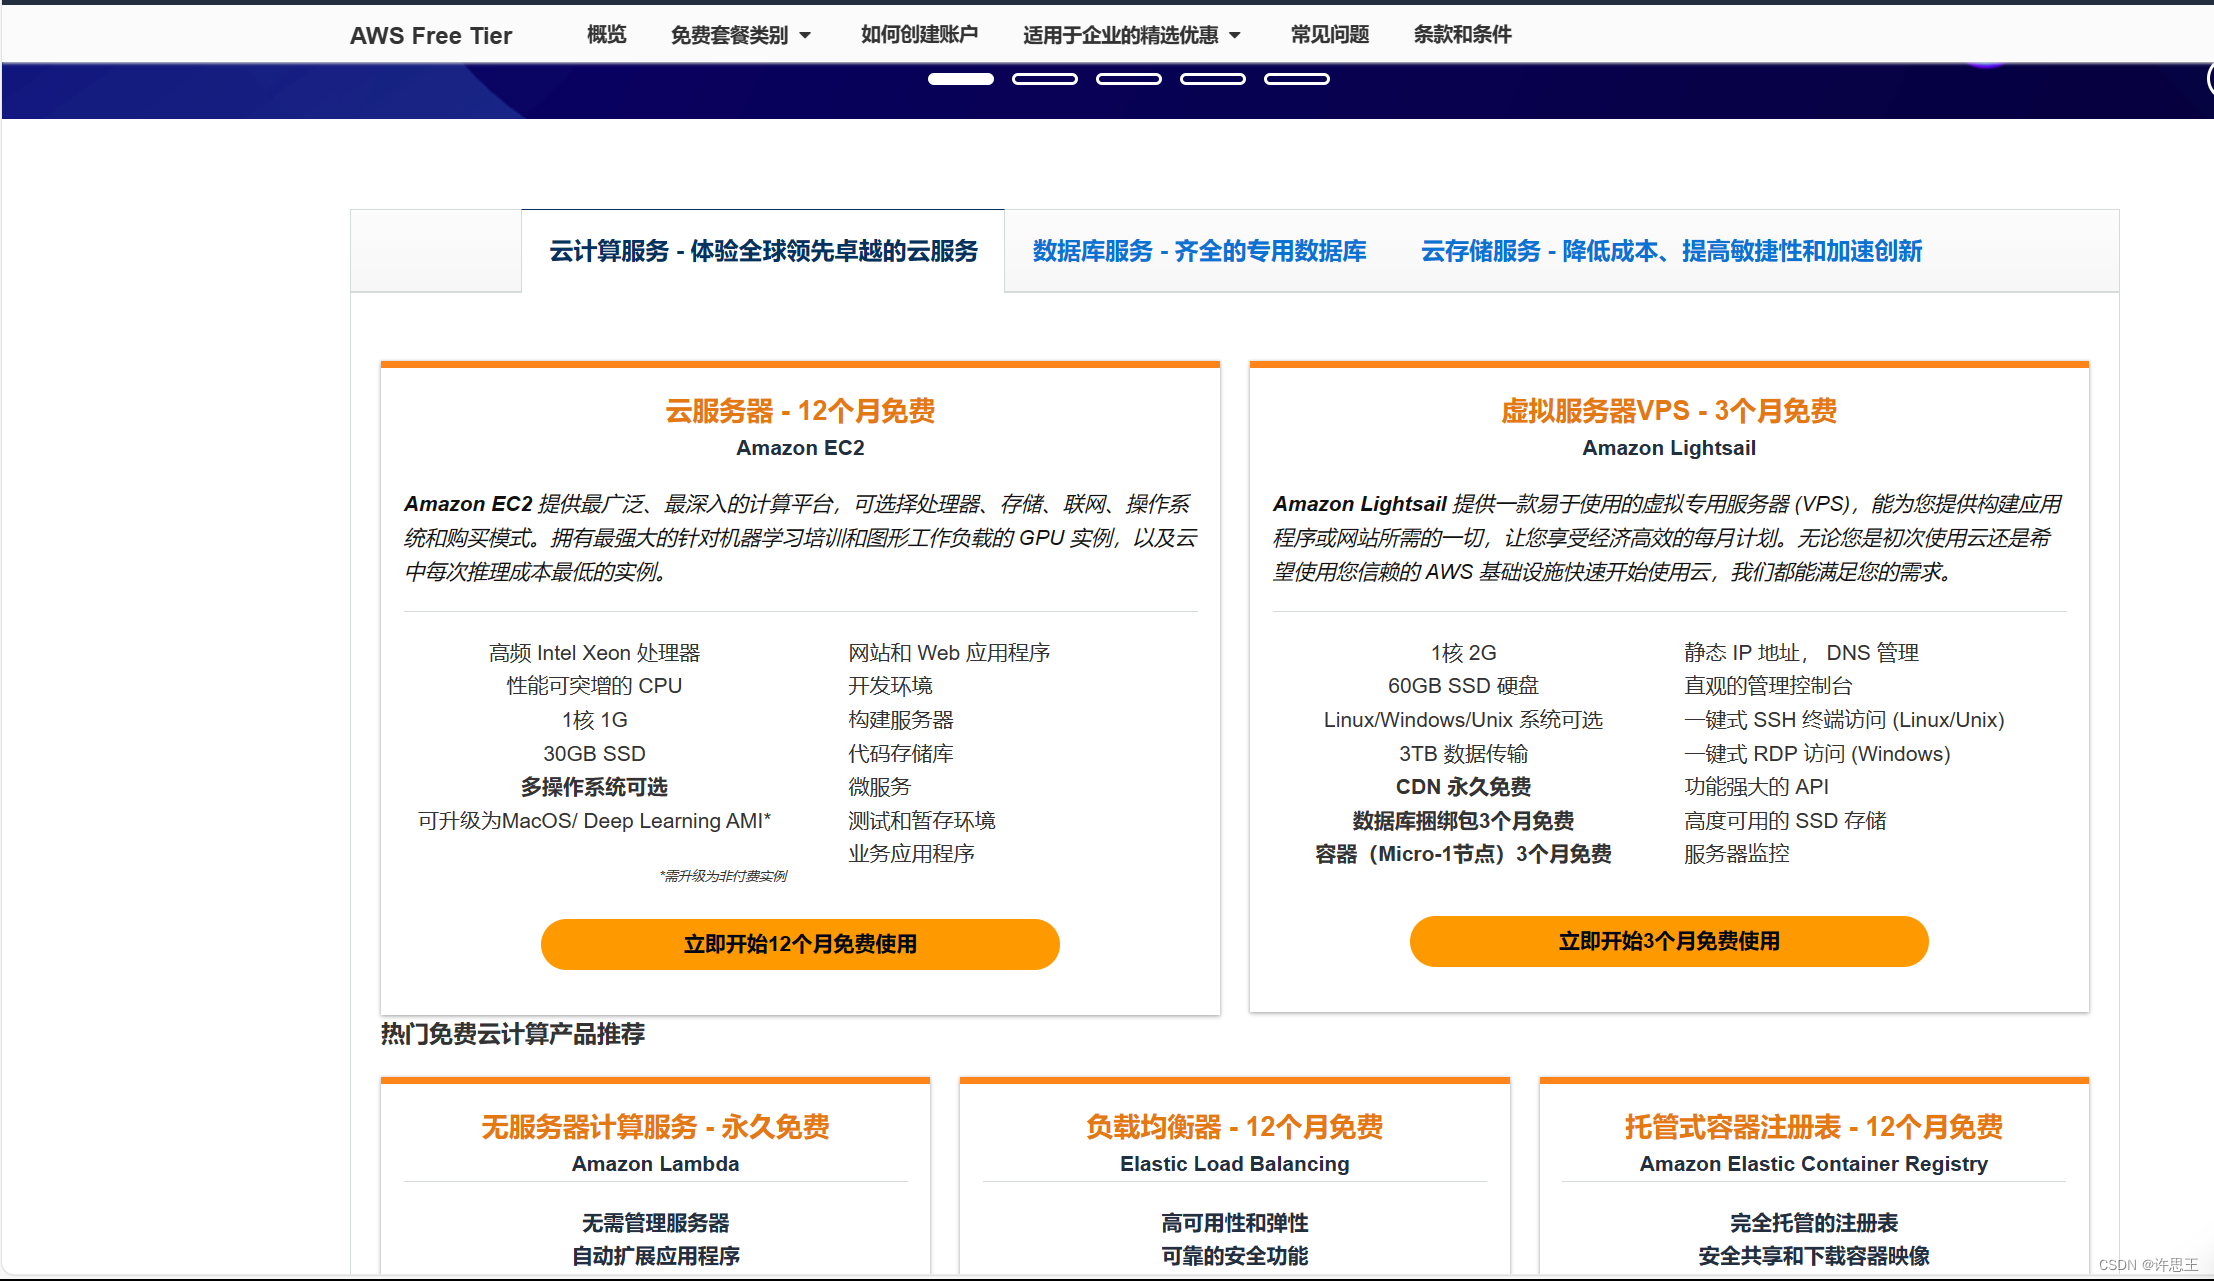Click 热门免费云计算产品推荐 section title
This screenshot has height=1281, width=2214.
point(513,1034)
